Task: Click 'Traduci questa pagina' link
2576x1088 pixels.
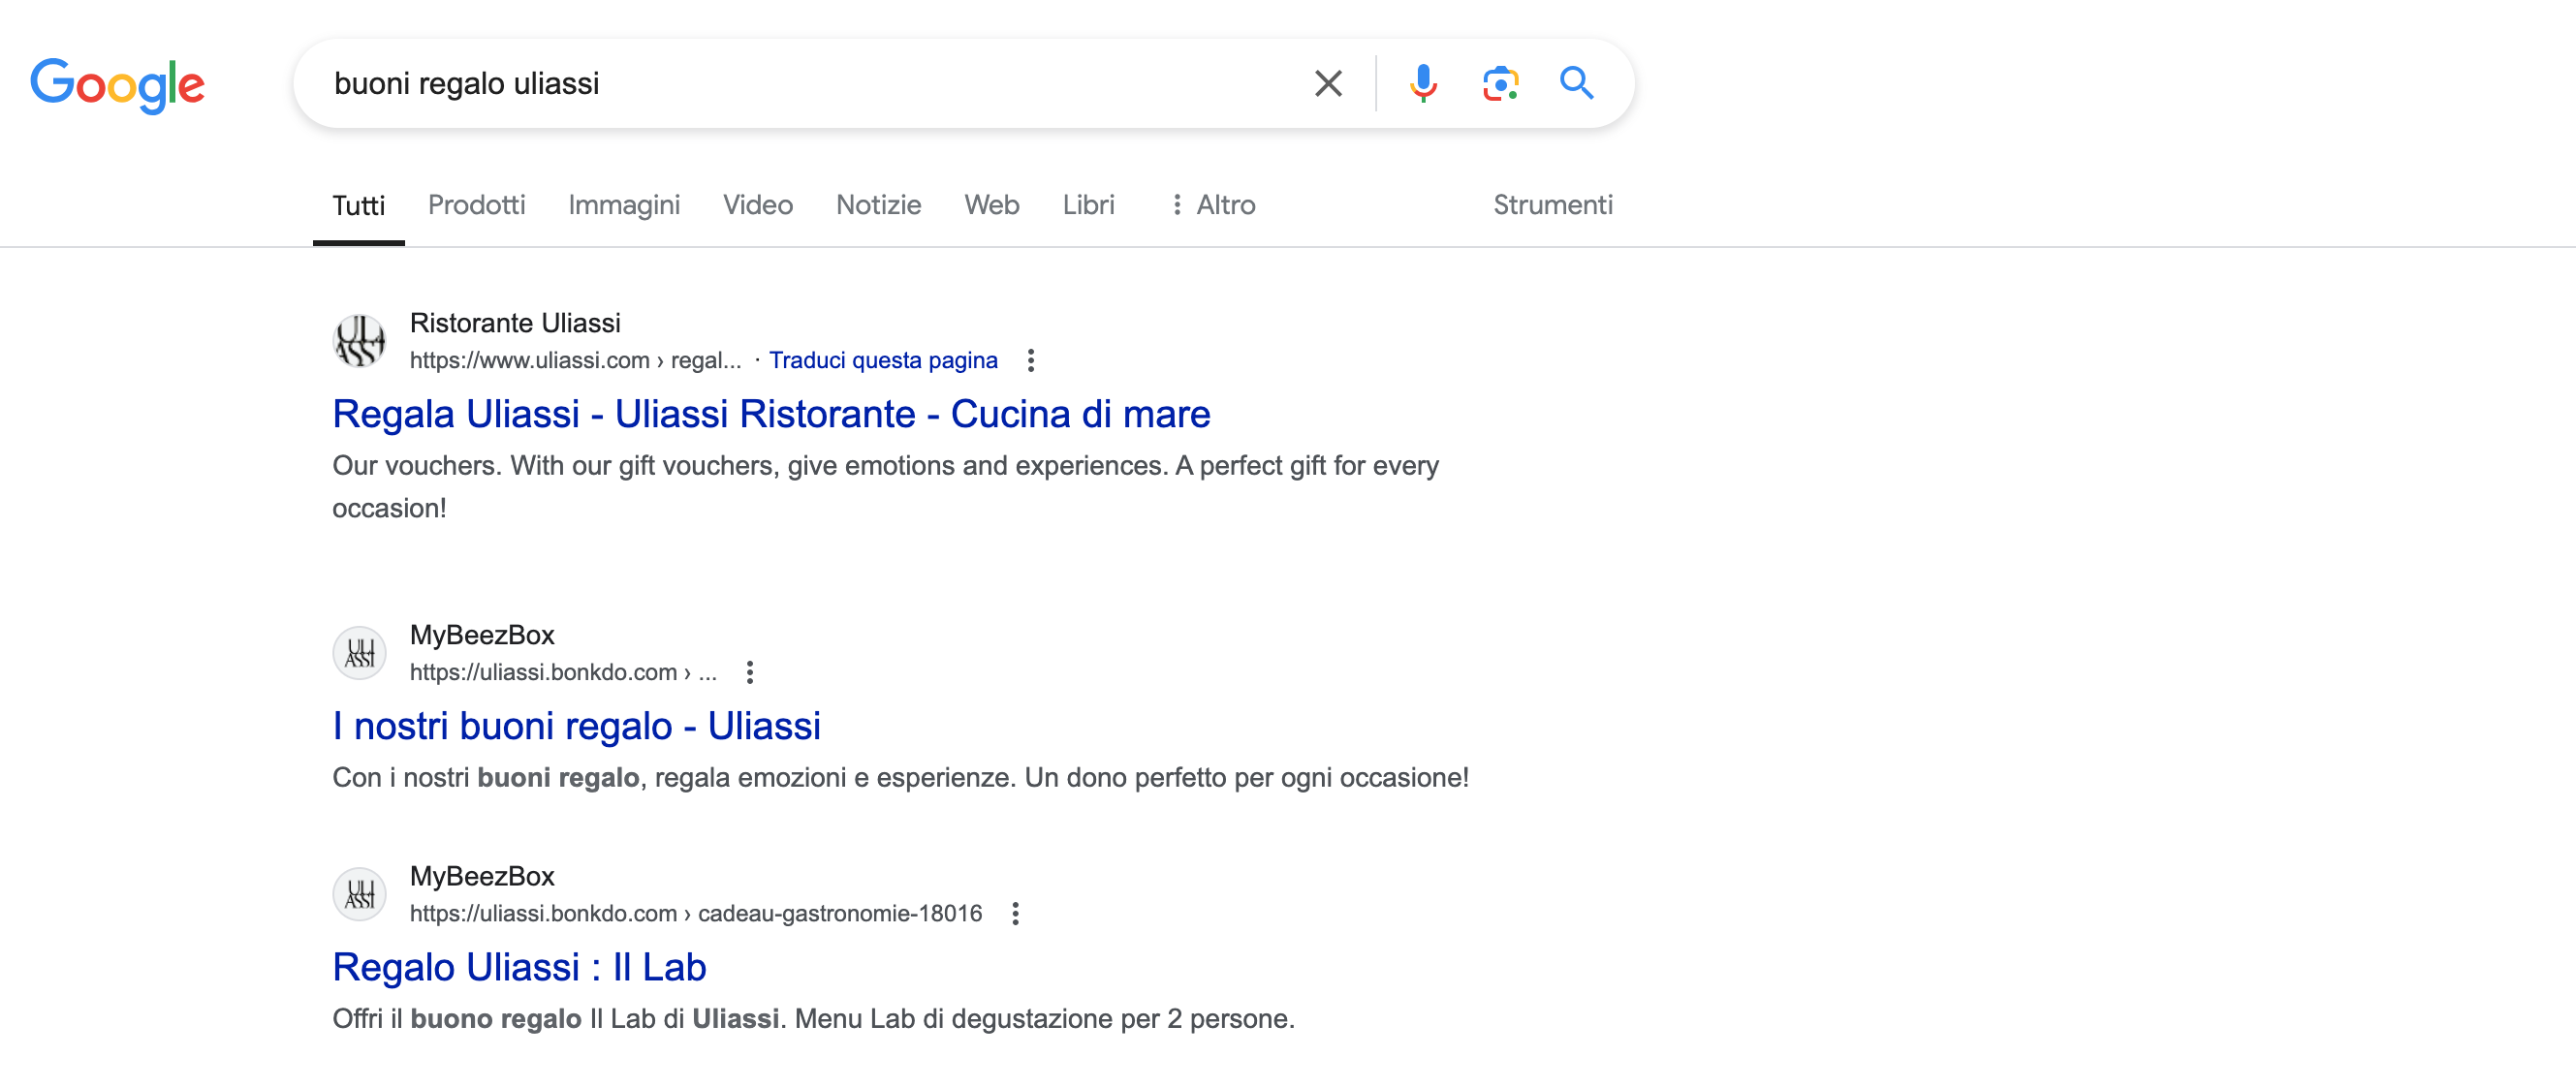Action: tap(883, 360)
